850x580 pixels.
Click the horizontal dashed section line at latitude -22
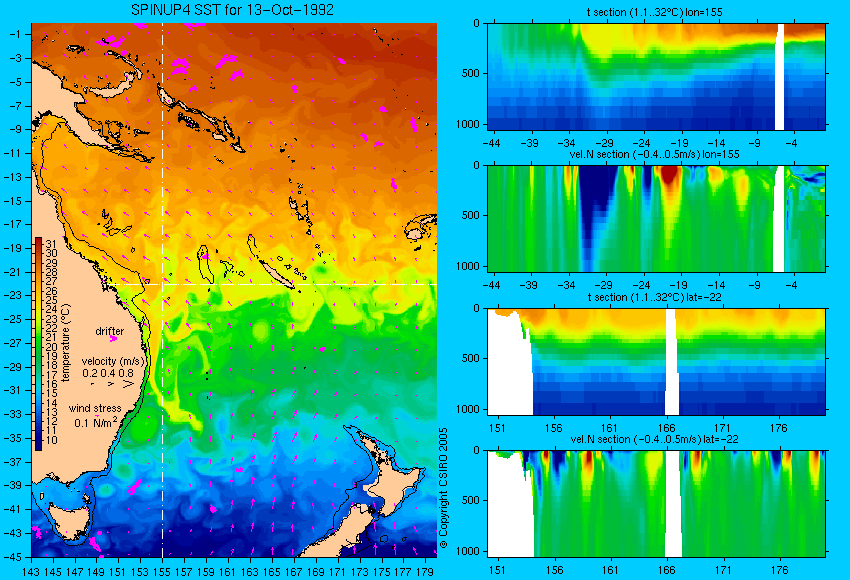[273, 284]
